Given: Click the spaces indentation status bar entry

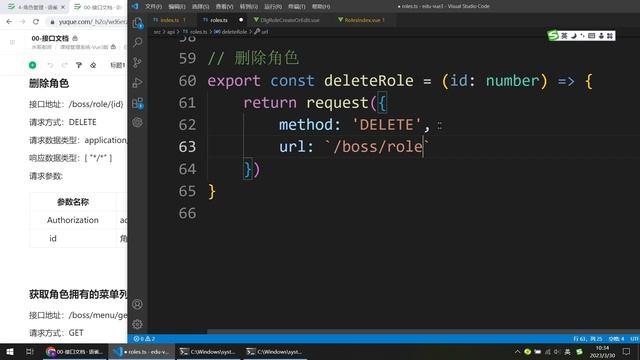Looking at the screenshot, I should pos(616,339).
